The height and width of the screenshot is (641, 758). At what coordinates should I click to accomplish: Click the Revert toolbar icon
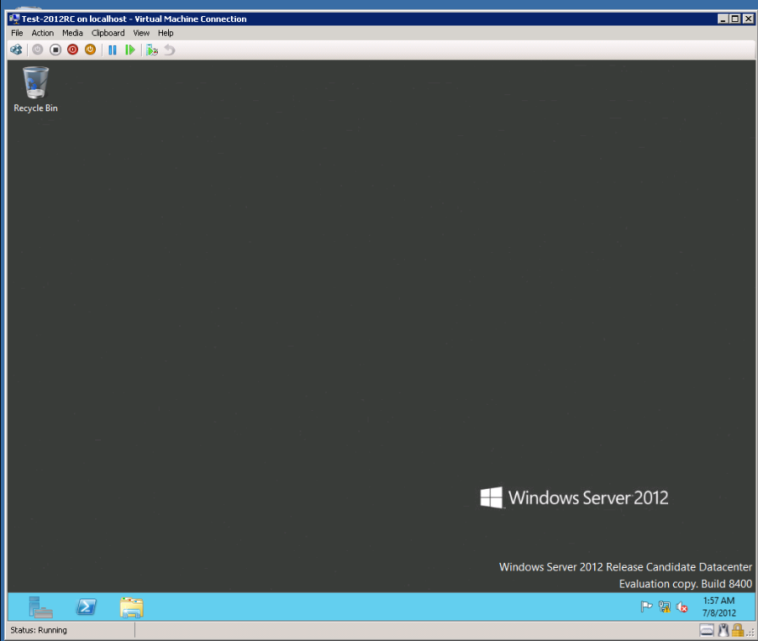pos(169,50)
